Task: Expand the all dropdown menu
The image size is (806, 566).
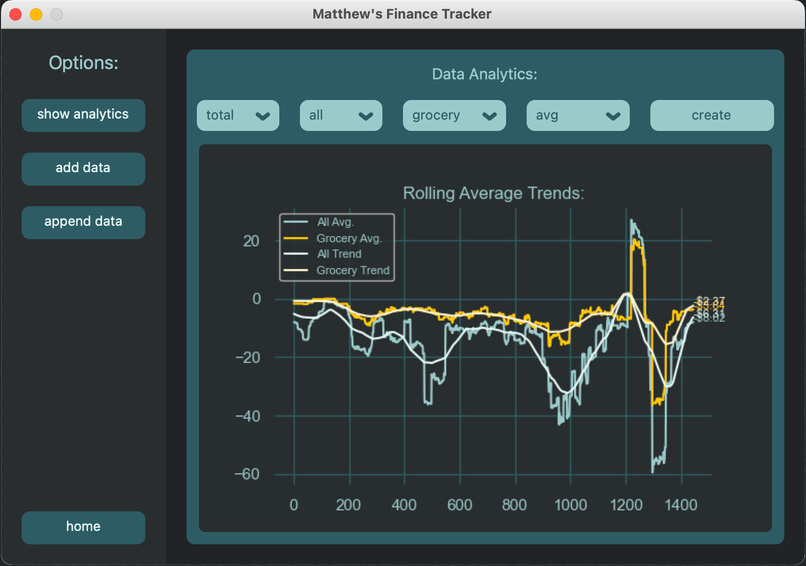Action: [x=341, y=115]
